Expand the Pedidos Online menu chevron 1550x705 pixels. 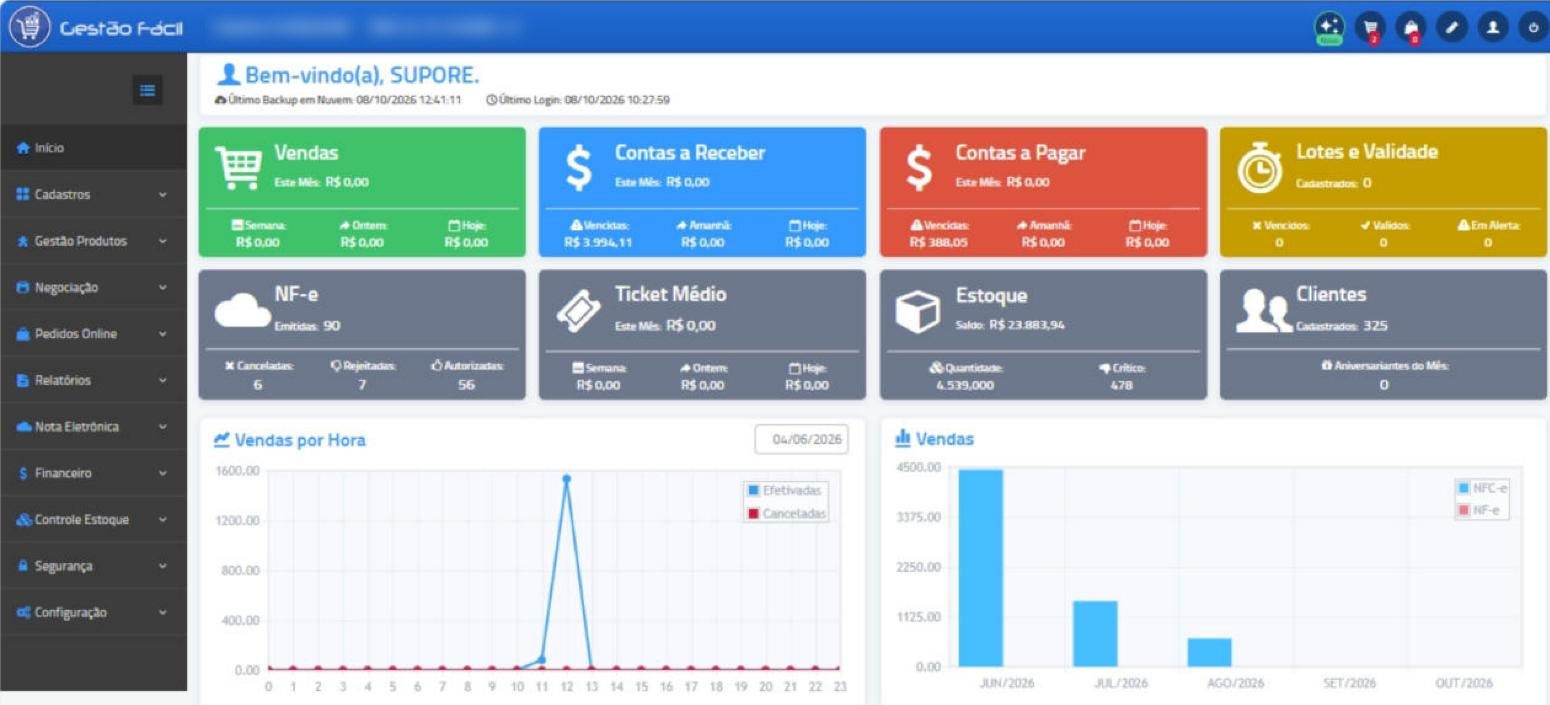(163, 334)
